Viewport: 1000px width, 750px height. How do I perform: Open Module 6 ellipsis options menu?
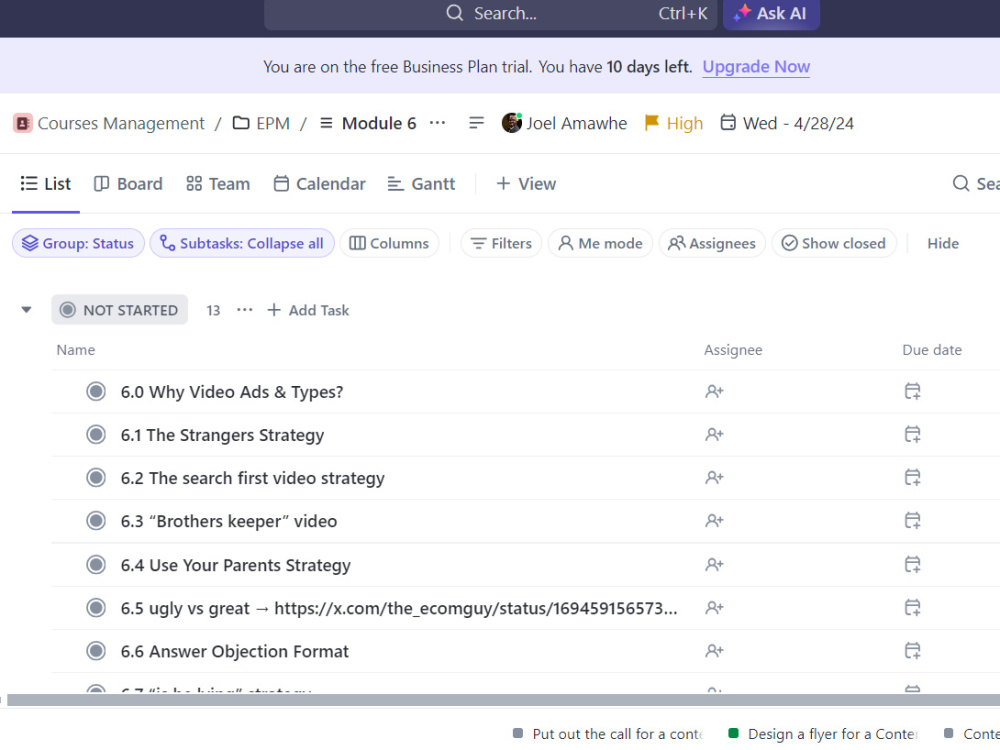click(438, 122)
